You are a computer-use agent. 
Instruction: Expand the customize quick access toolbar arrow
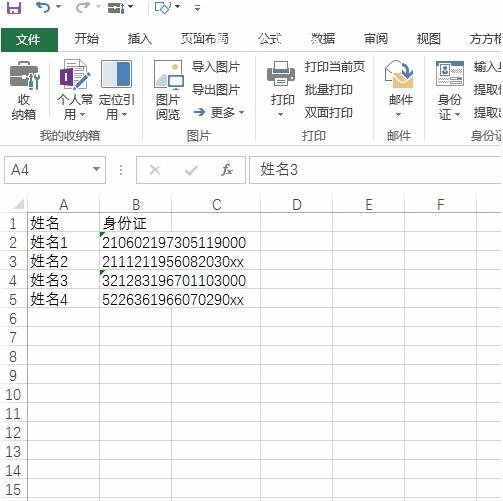(x=197, y=8)
